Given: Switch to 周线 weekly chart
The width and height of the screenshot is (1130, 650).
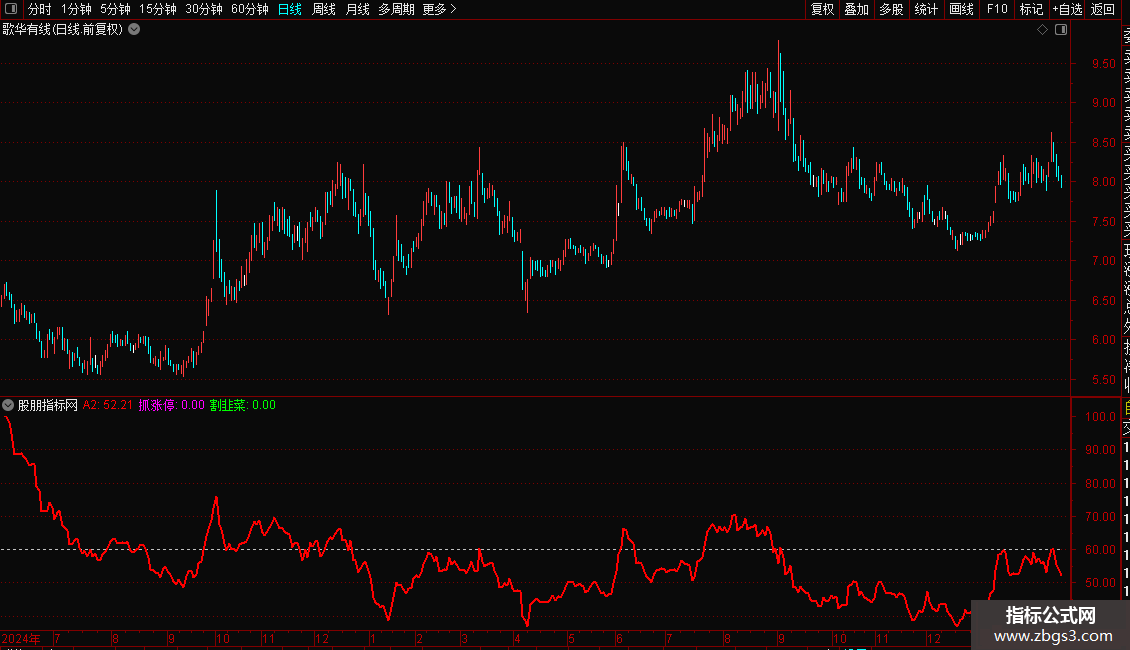Looking at the screenshot, I should click(x=324, y=9).
